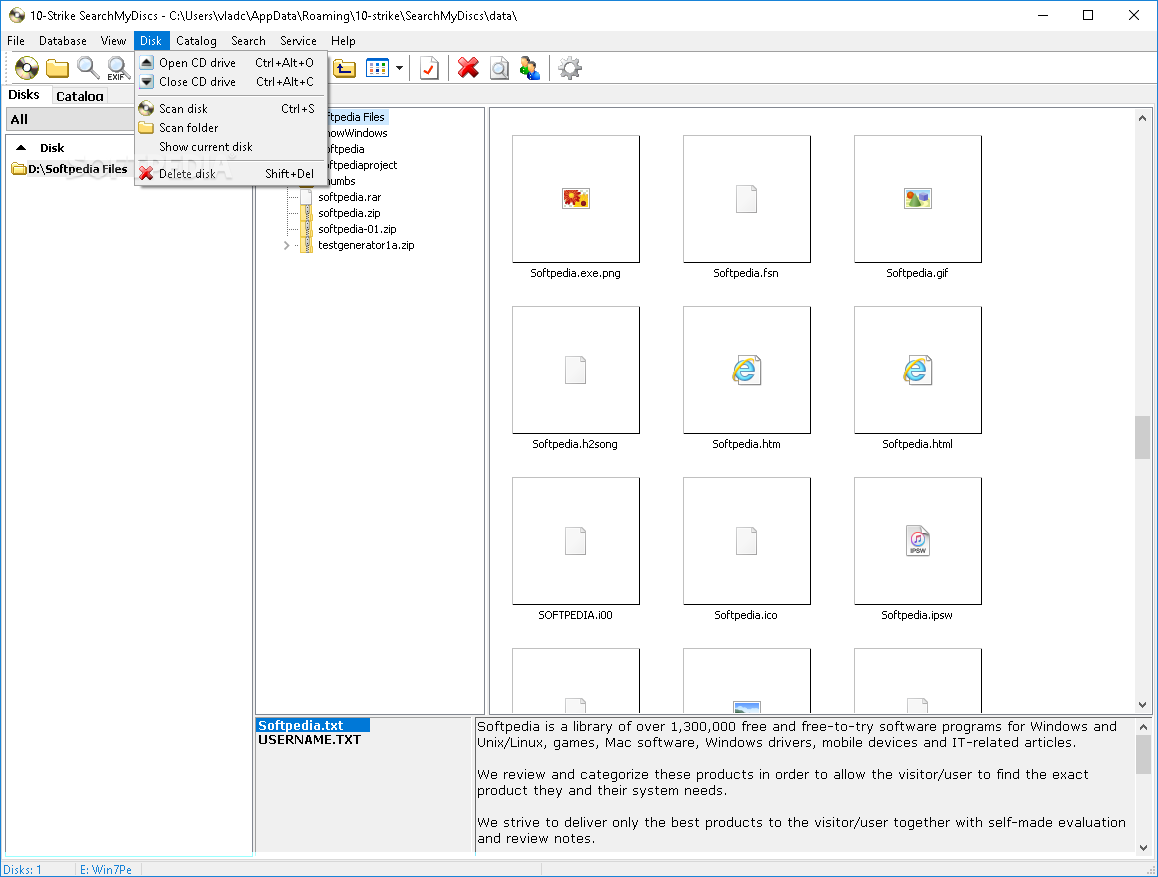Click the magnifier search toolbar icon
Viewport: 1158px width, 877px height.
pyautogui.click(x=88, y=68)
